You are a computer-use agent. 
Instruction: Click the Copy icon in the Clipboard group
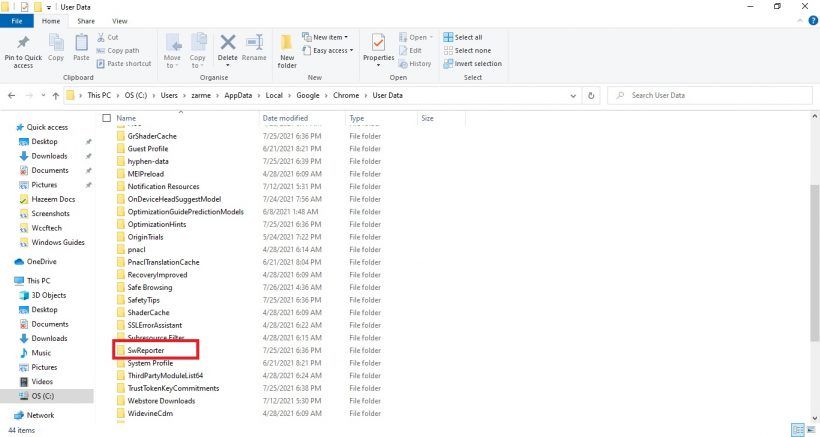56,44
